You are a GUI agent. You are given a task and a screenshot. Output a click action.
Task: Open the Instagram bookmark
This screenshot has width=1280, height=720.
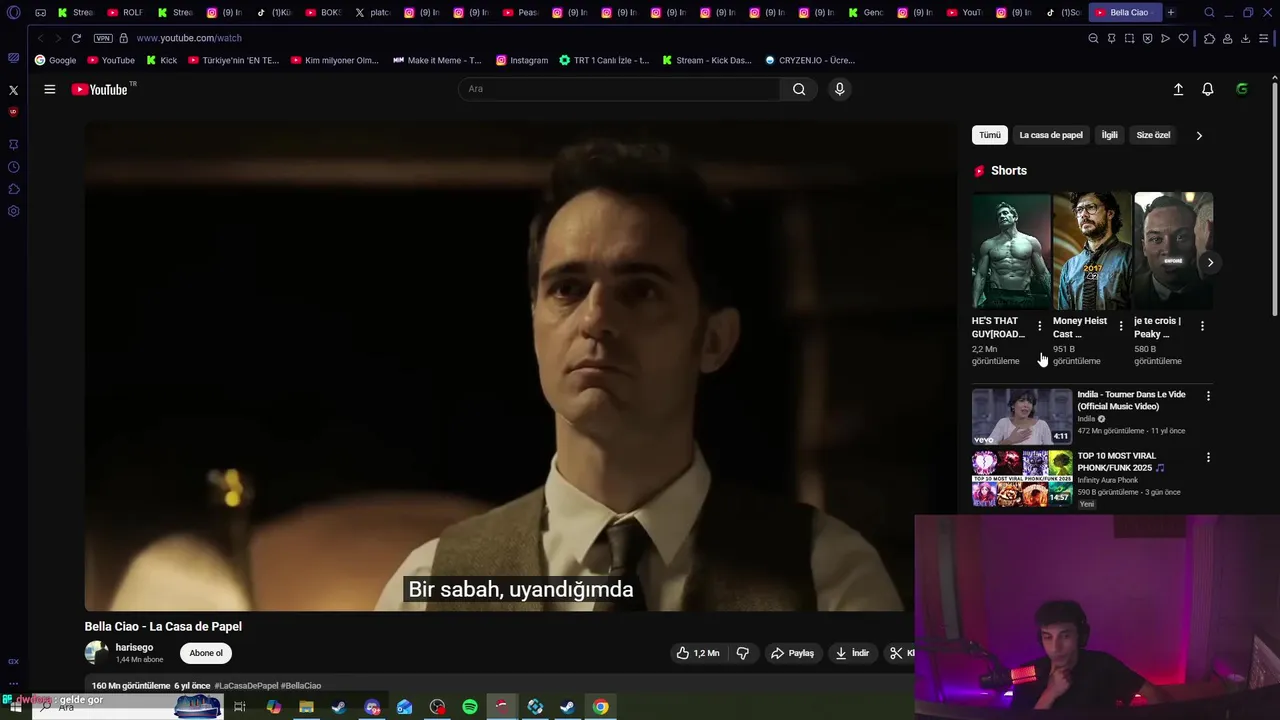[522, 60]
